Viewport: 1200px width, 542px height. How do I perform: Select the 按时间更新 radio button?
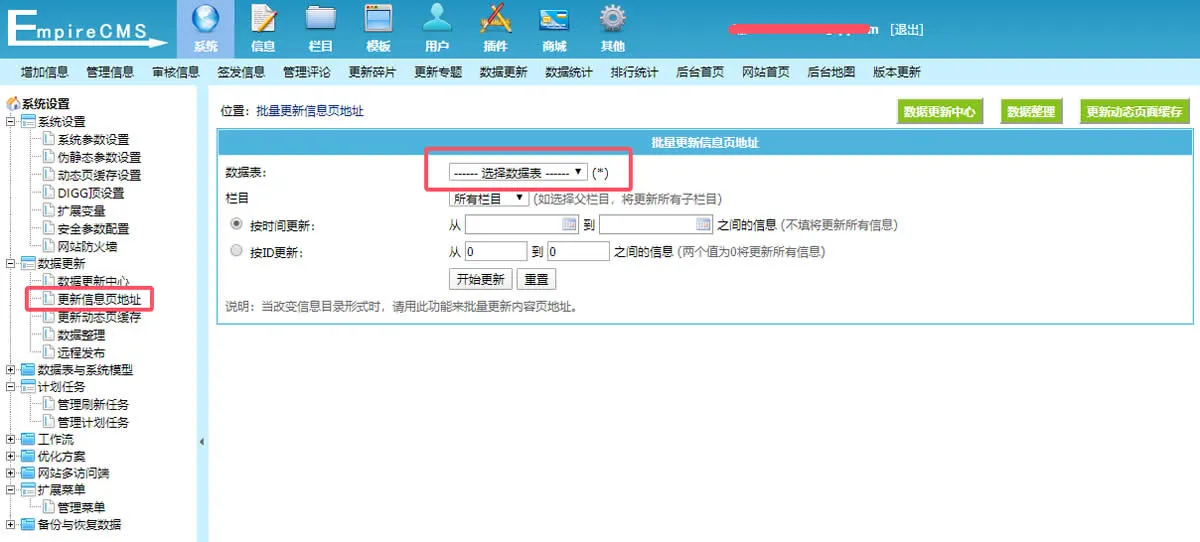pyautogui.click(x=237, y=225)
